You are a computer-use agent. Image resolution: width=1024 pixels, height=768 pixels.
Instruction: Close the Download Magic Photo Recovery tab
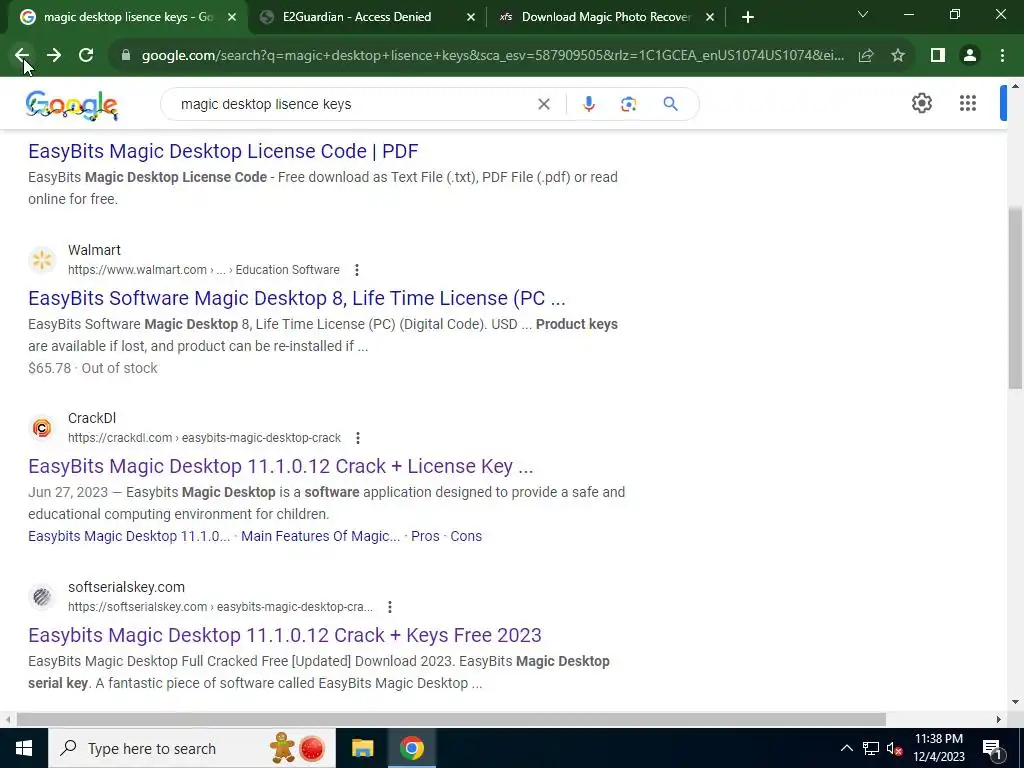click(710, 17)
